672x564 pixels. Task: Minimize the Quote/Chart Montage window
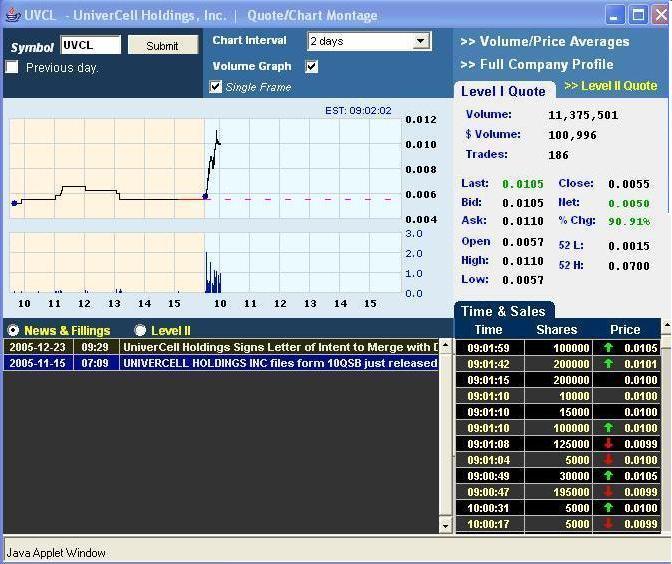(x=614, y=15)
